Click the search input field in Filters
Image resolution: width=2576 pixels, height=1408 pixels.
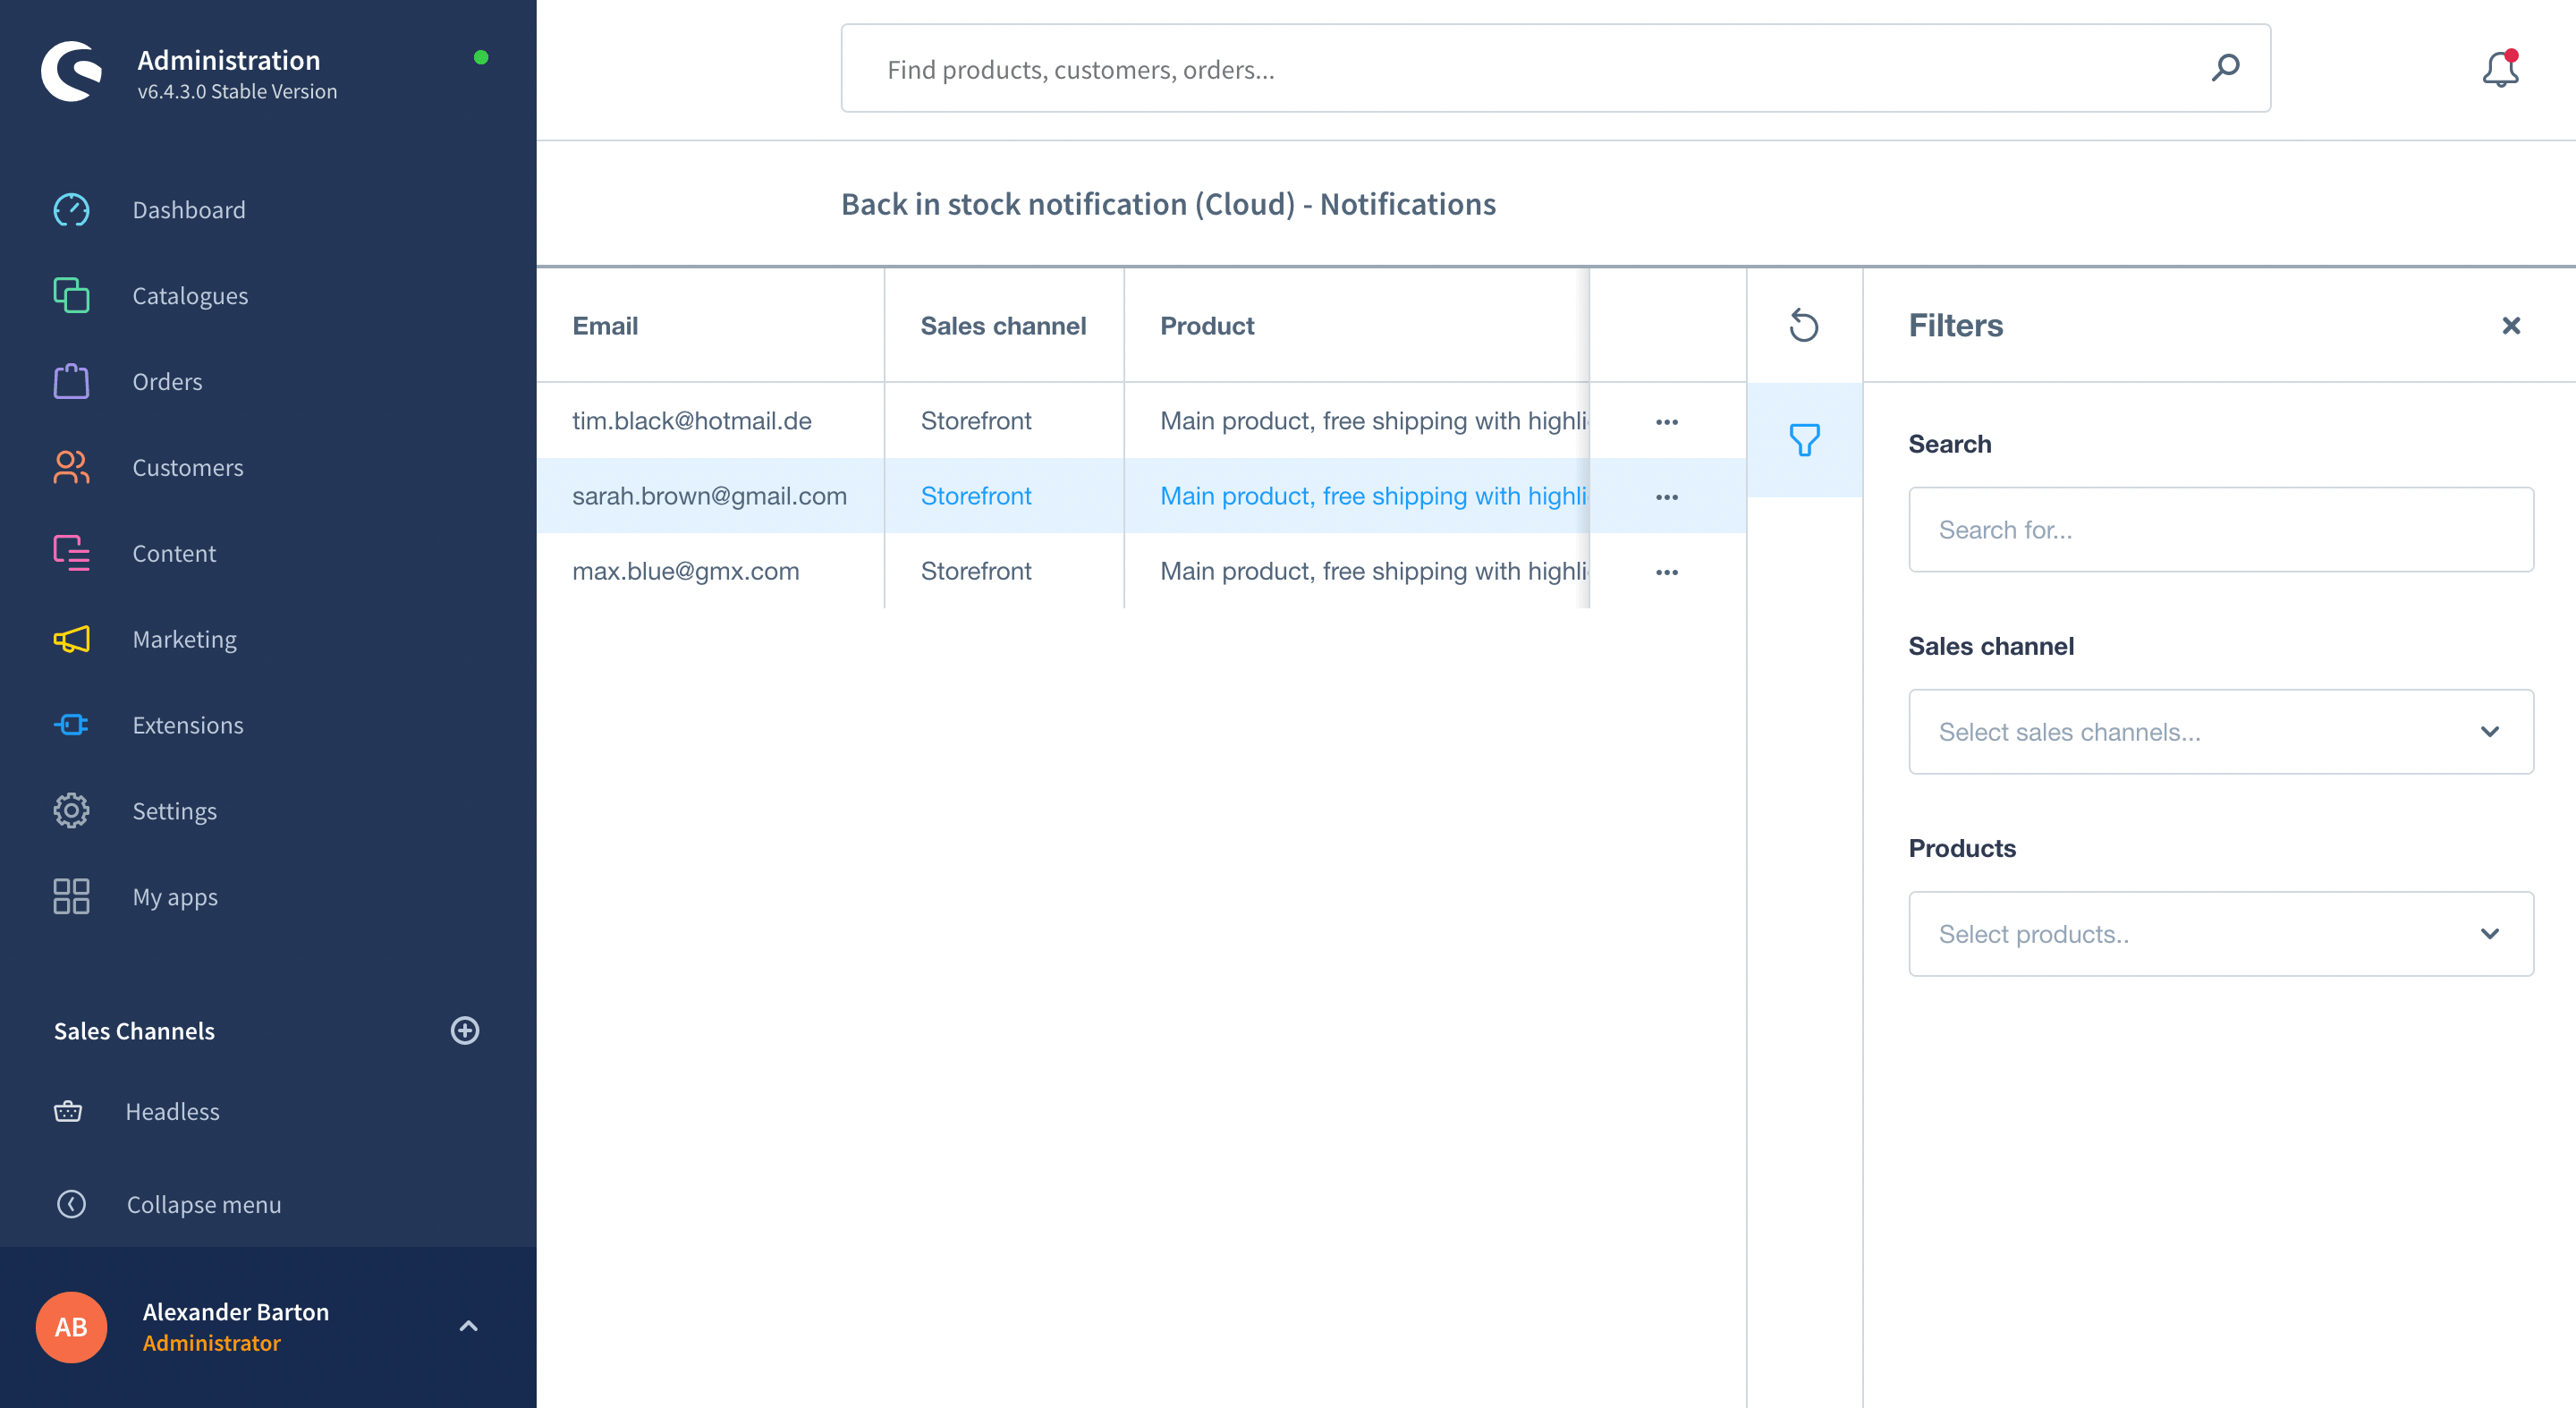[x=2219, y=530]
